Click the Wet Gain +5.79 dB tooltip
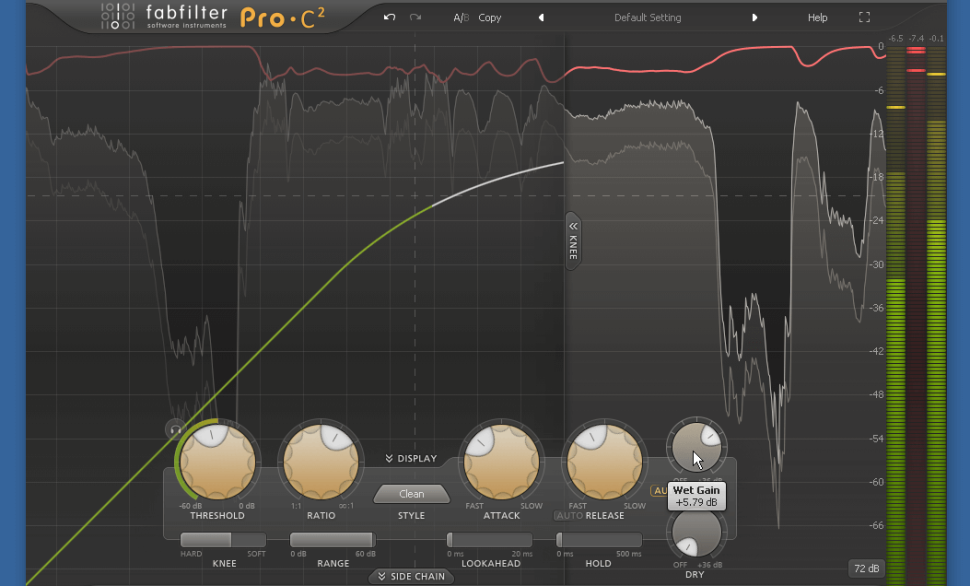This screenshot has width=970, height=586. (x=697, y=496)
